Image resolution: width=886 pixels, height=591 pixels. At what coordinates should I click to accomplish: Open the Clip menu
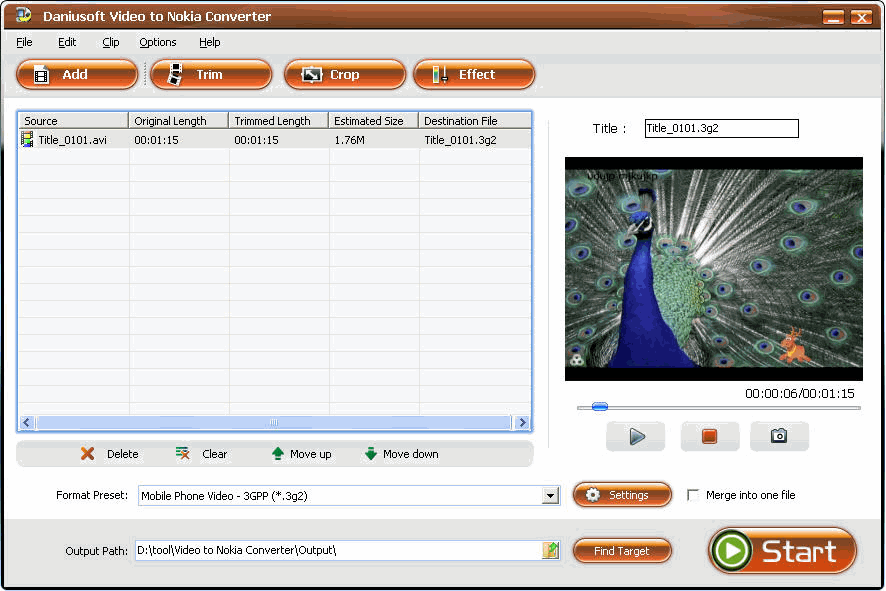pyautogui.click(x=110, y=42)
